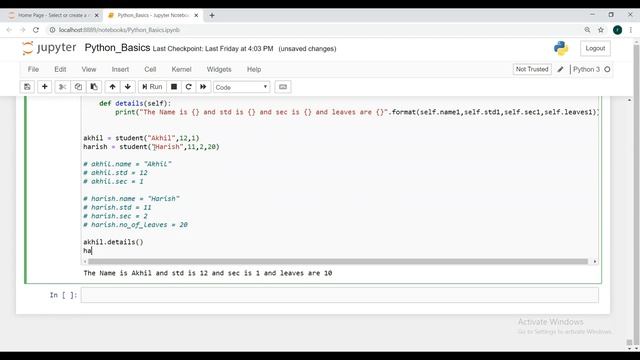Viewport: 640px width, 360px height.
Task: Insert cell below with the plus icon
Action: pos(44,87)
